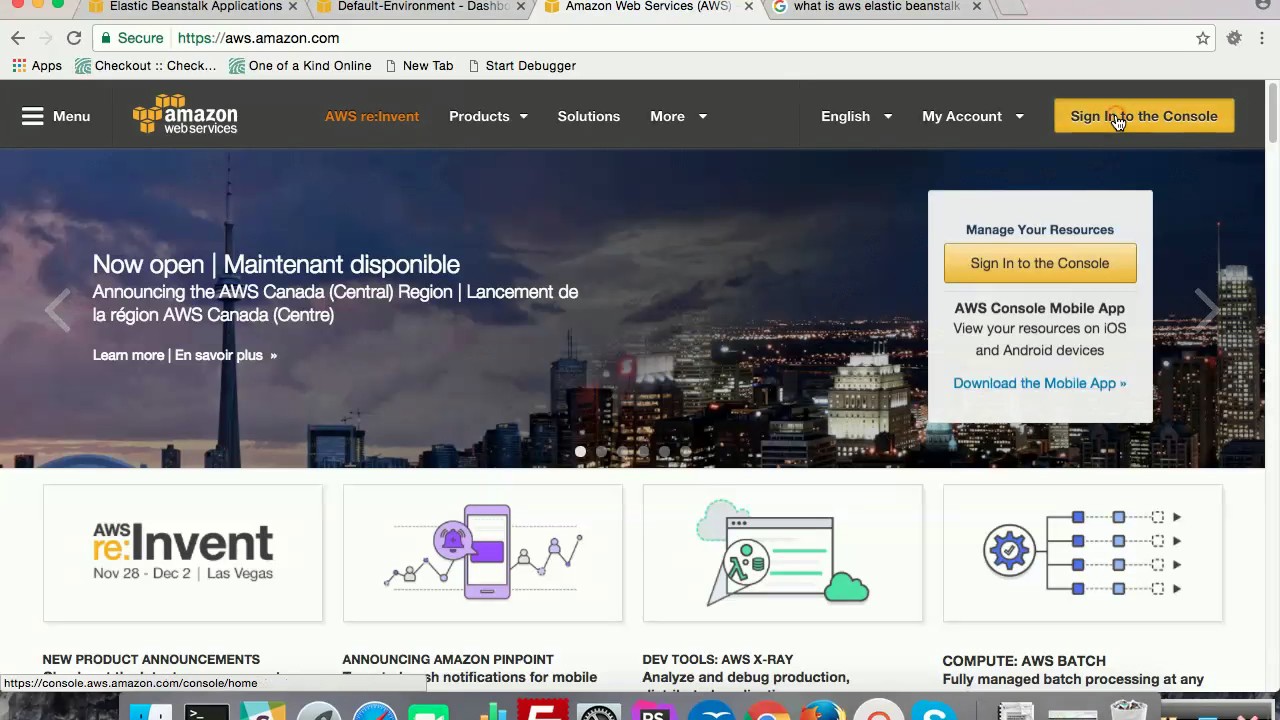Advance carousel with the right arrow
Viewport: 1280px width, 720px height.
tap(1207, 309)
